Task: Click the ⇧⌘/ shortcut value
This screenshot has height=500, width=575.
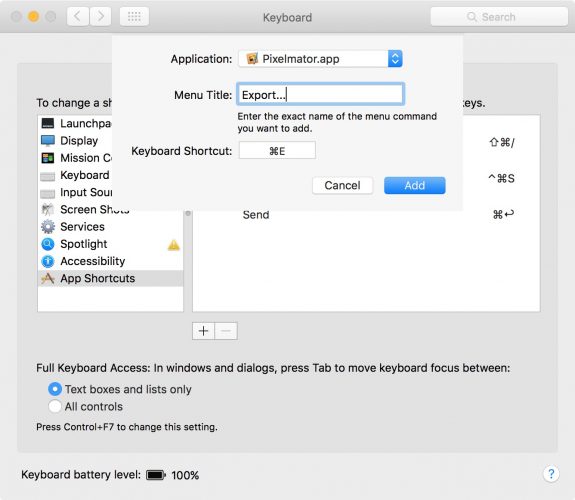Action: pos(502,142)
